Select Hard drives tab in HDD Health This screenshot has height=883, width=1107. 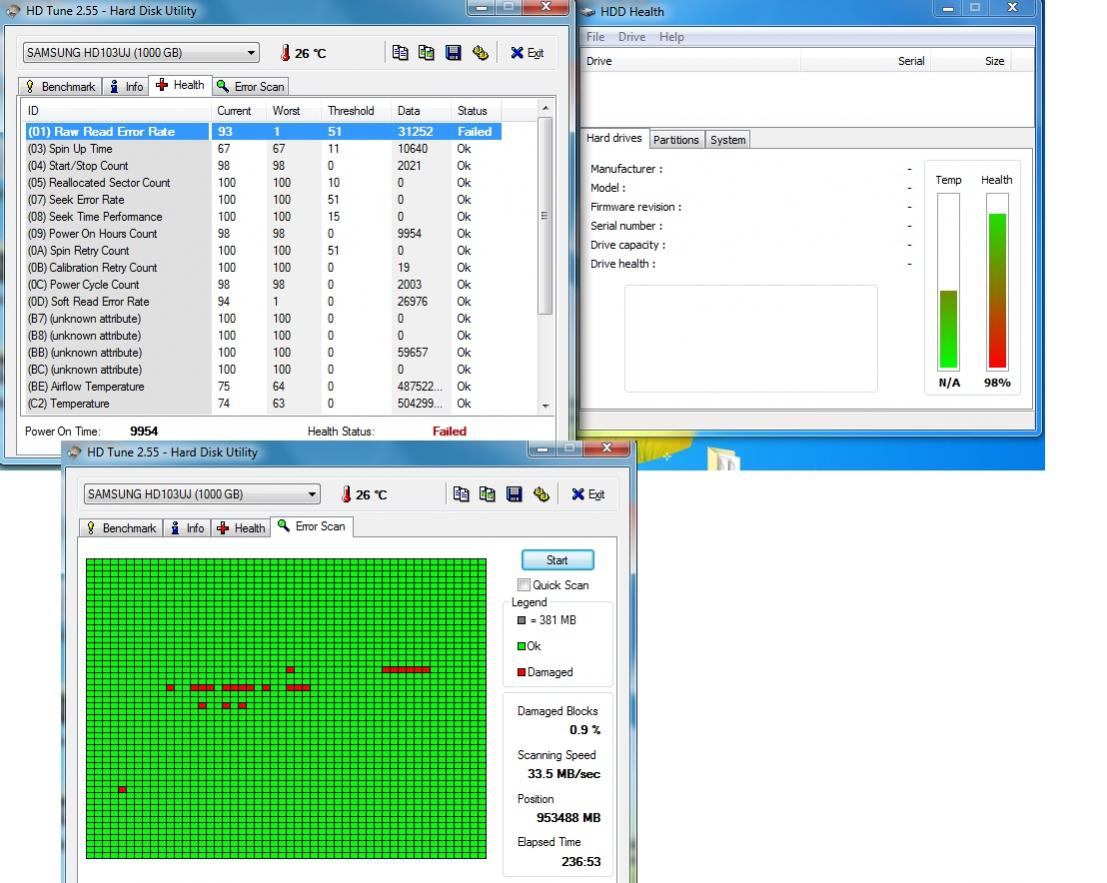[x=614, y=138]
